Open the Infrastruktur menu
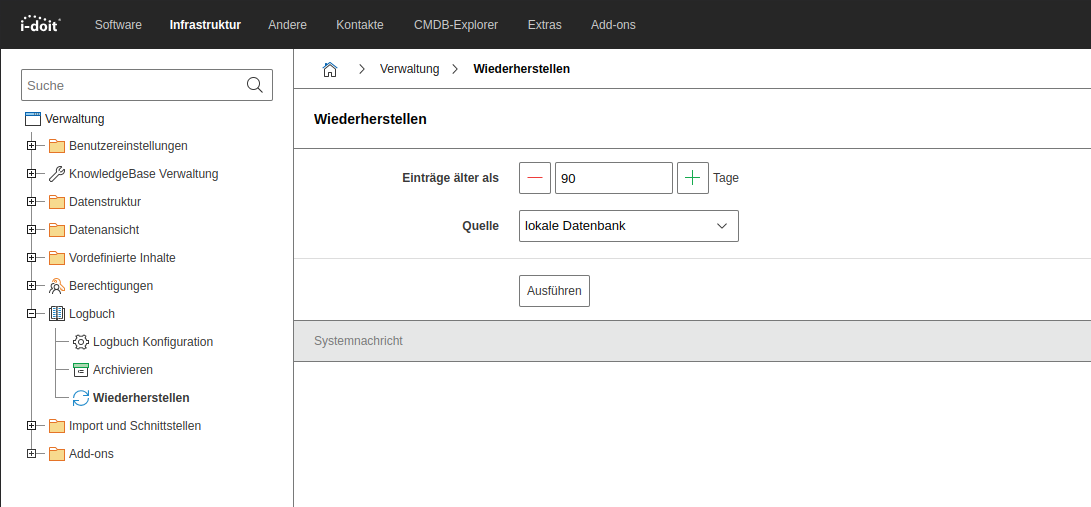 (205, 25)
